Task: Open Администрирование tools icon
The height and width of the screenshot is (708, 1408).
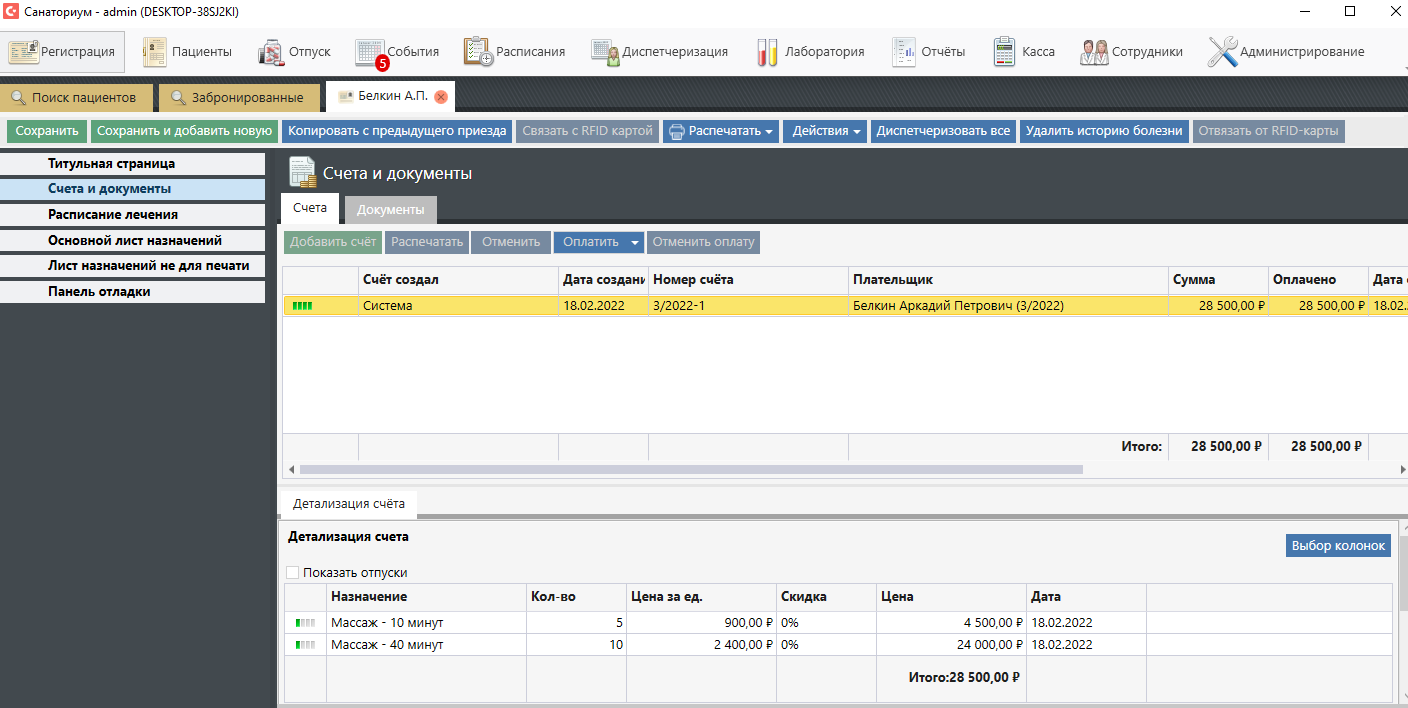Action: click(1222, 52)
